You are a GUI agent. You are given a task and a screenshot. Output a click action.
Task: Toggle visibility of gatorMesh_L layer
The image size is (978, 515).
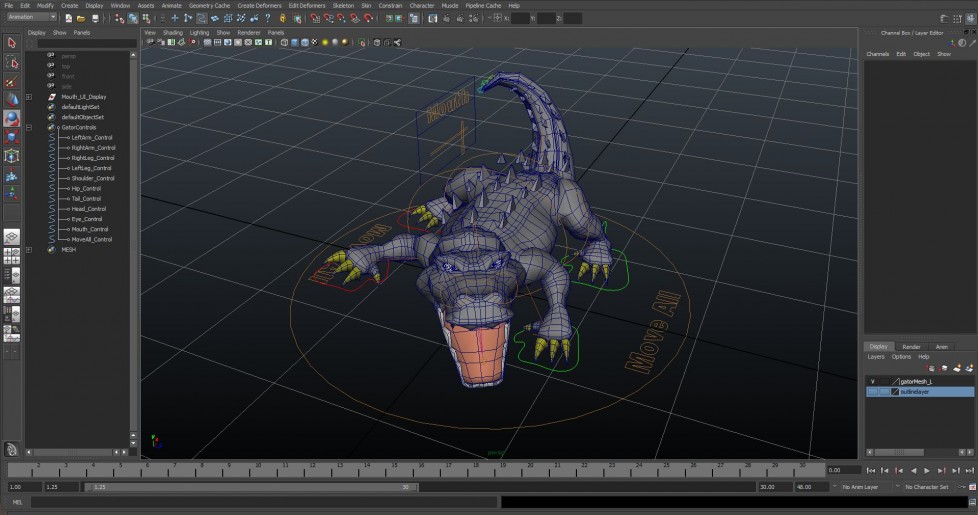(873, 381)
